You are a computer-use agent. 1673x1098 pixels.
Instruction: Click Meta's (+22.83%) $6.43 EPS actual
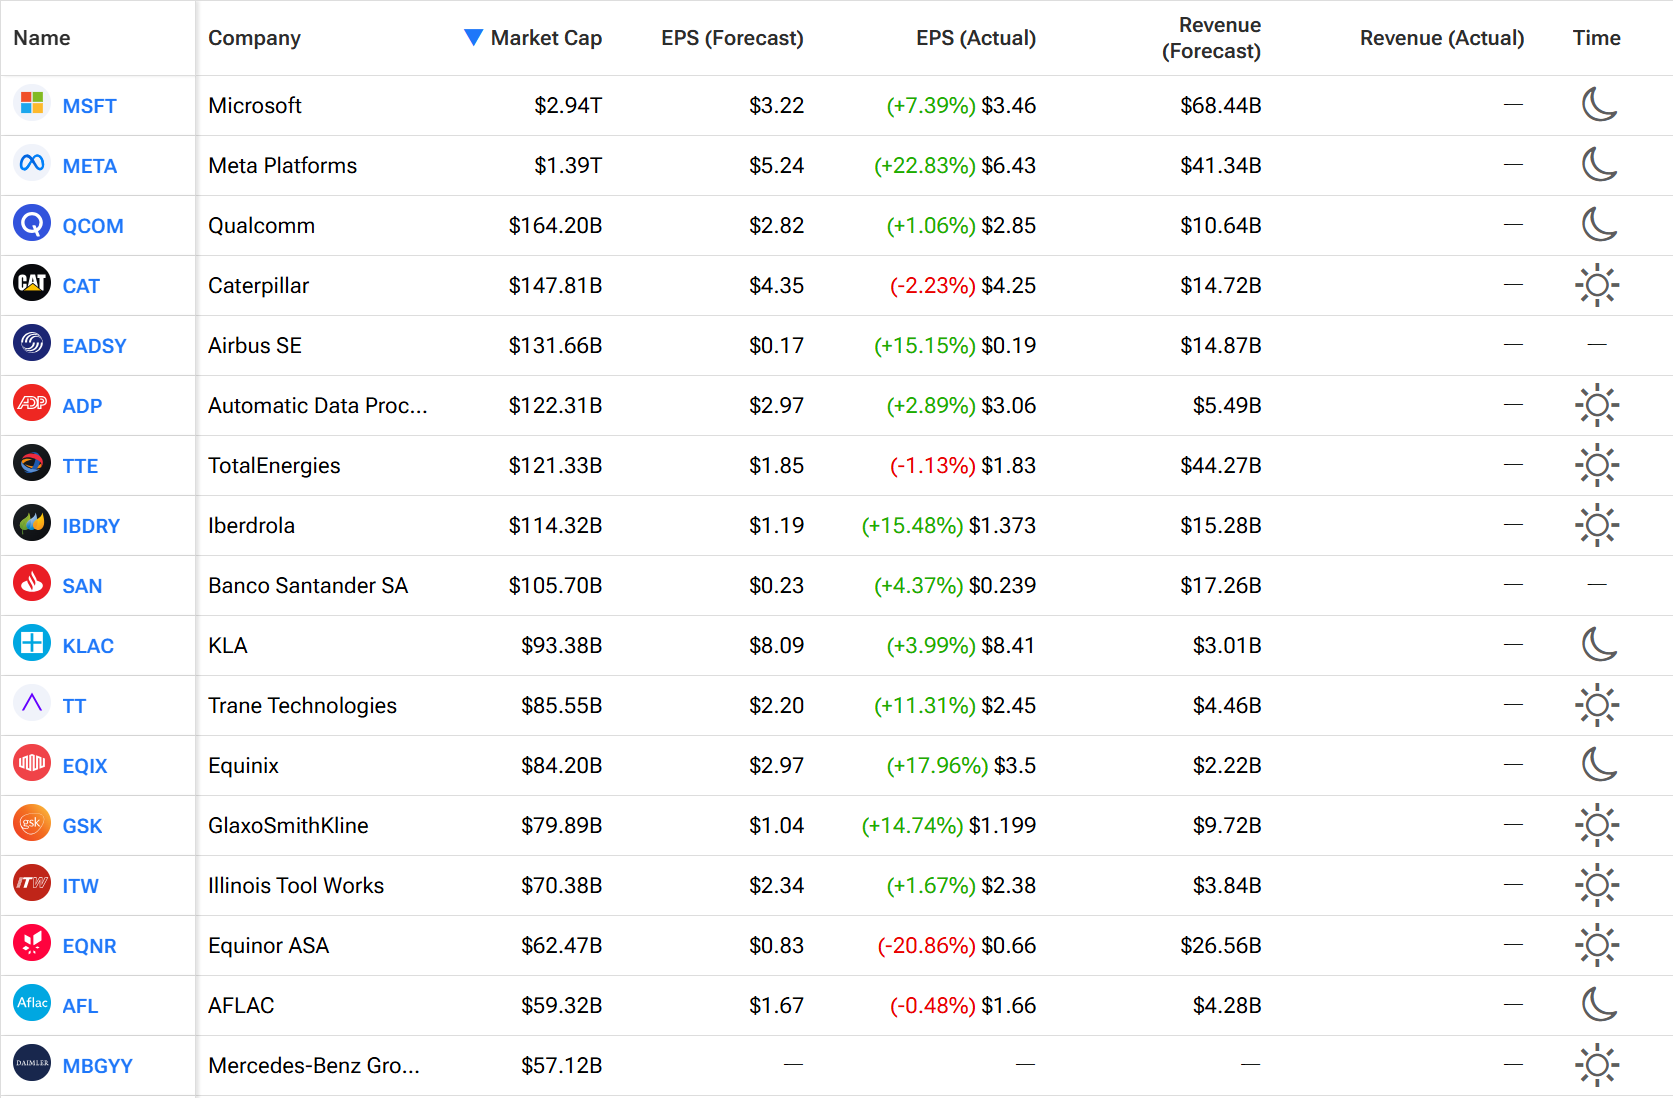[x=955, y=165]
